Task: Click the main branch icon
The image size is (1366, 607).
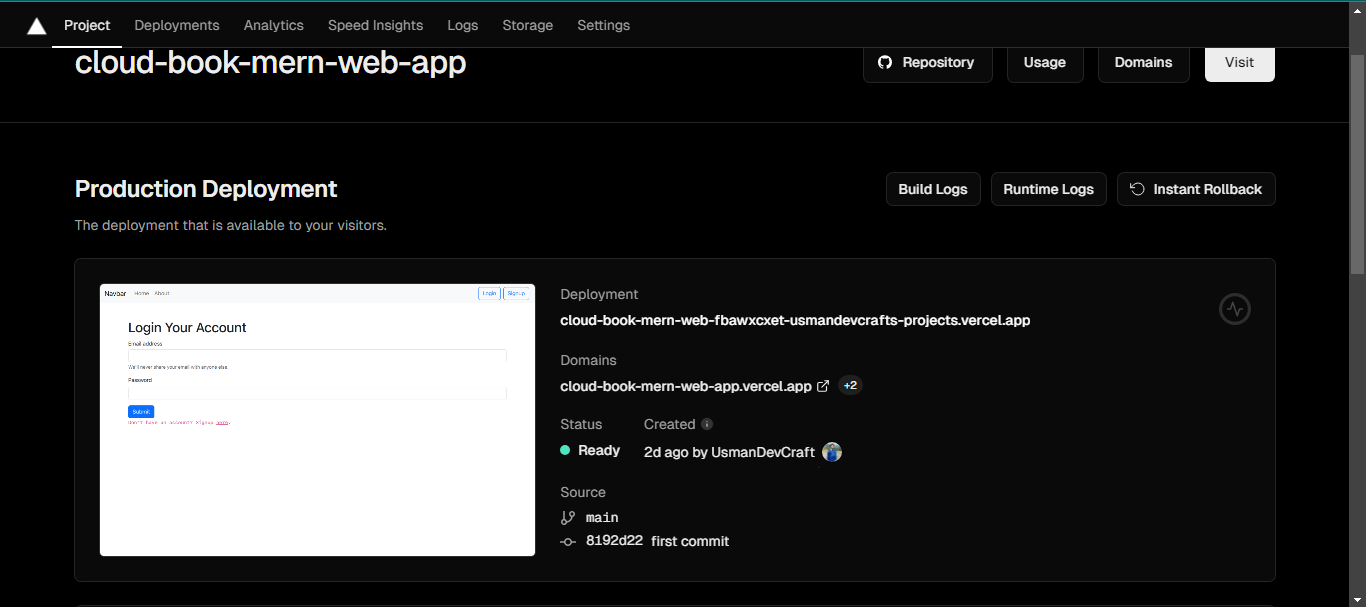Action: point(568,518)
